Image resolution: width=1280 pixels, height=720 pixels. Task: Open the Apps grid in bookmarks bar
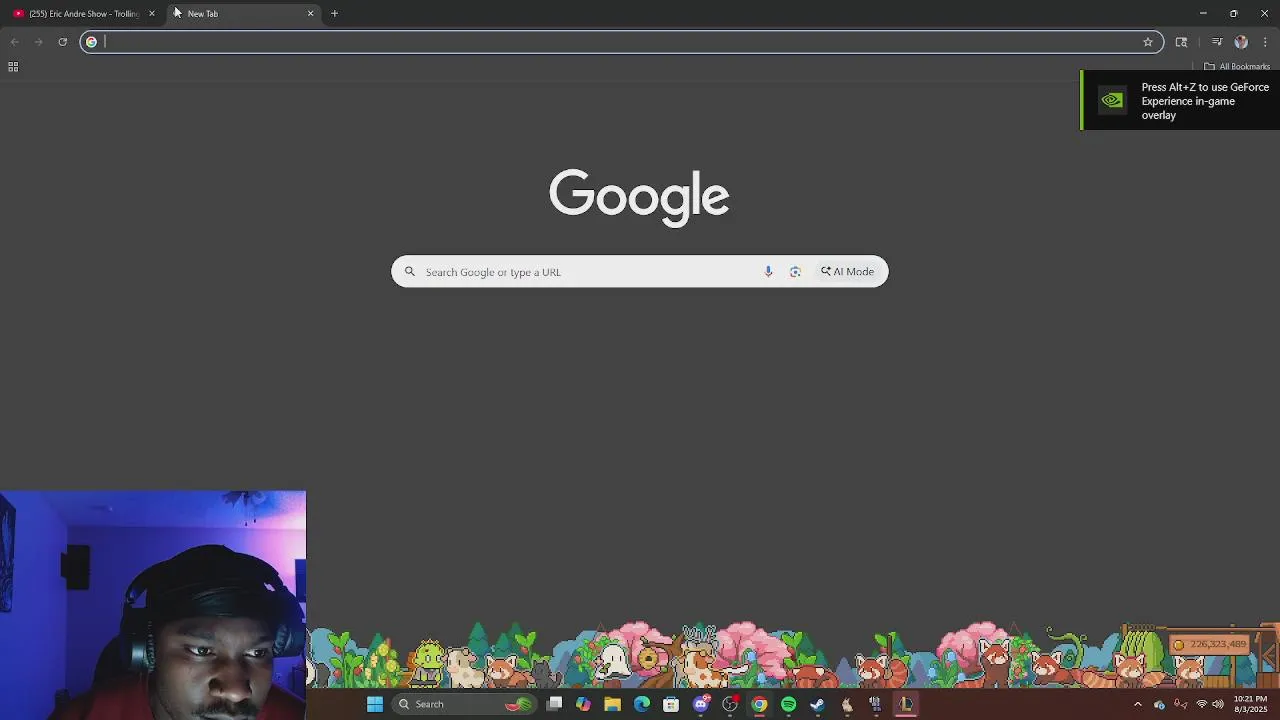(13, 67)
